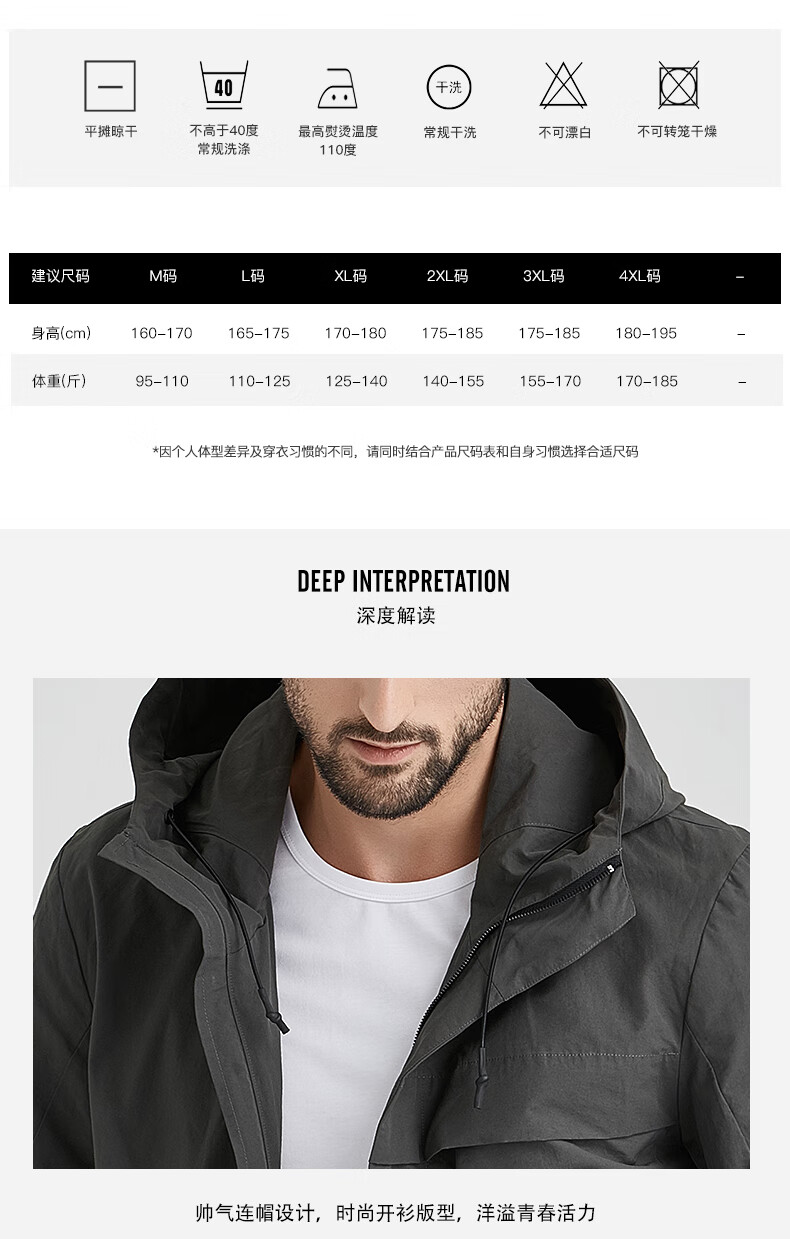Click the do not bleach triangle icon

tap(564, 85)
